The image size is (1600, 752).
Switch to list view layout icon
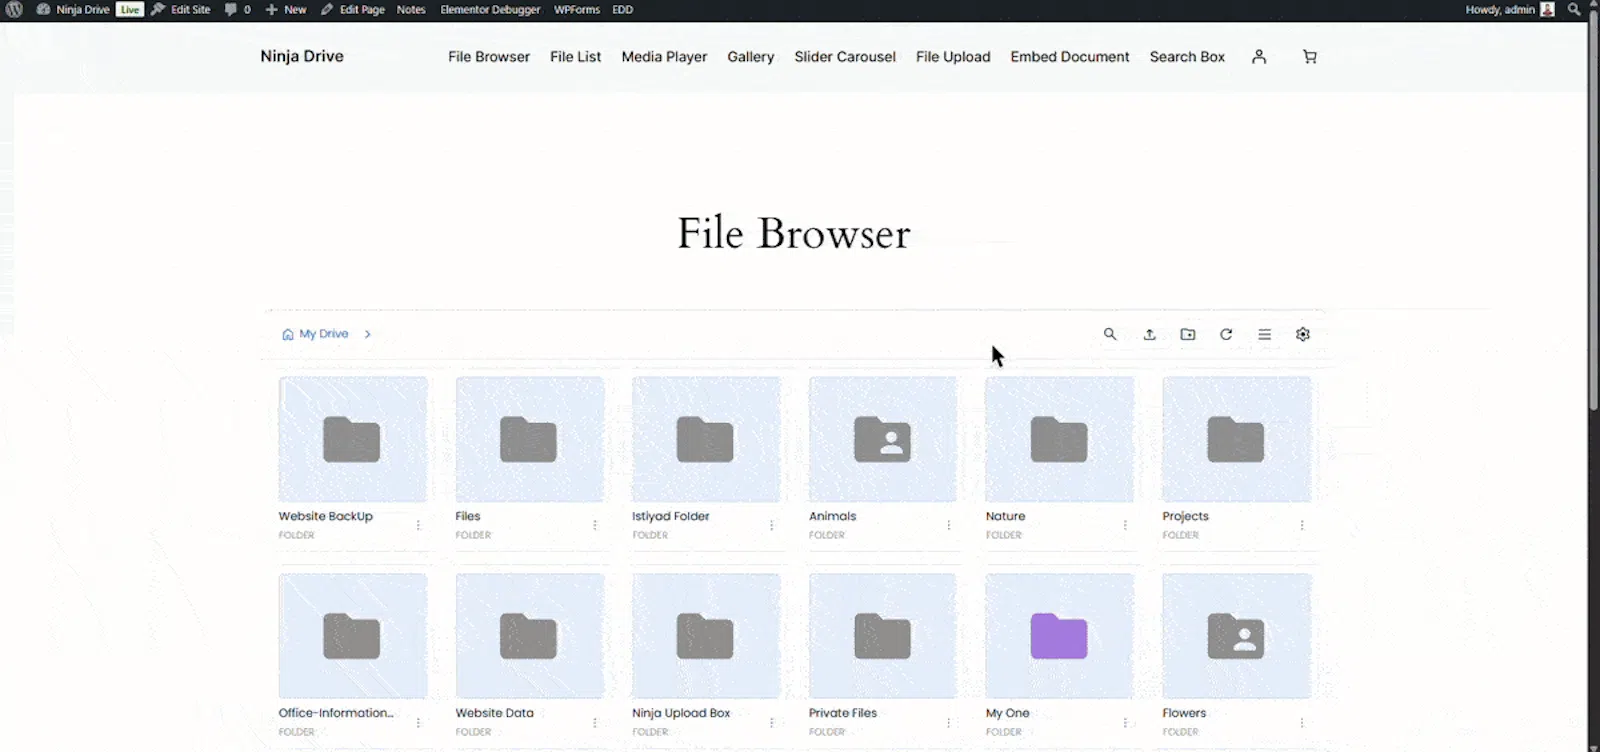1264,334
